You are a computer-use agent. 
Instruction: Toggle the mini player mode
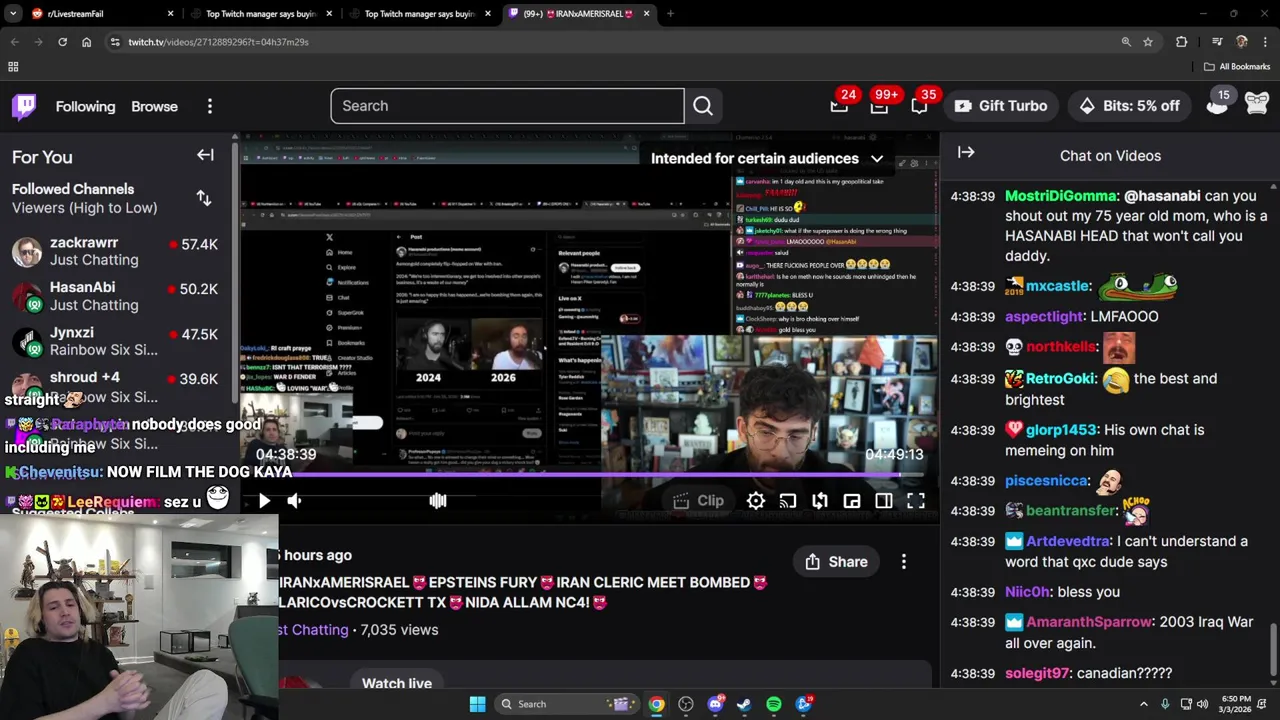(852, 501)
